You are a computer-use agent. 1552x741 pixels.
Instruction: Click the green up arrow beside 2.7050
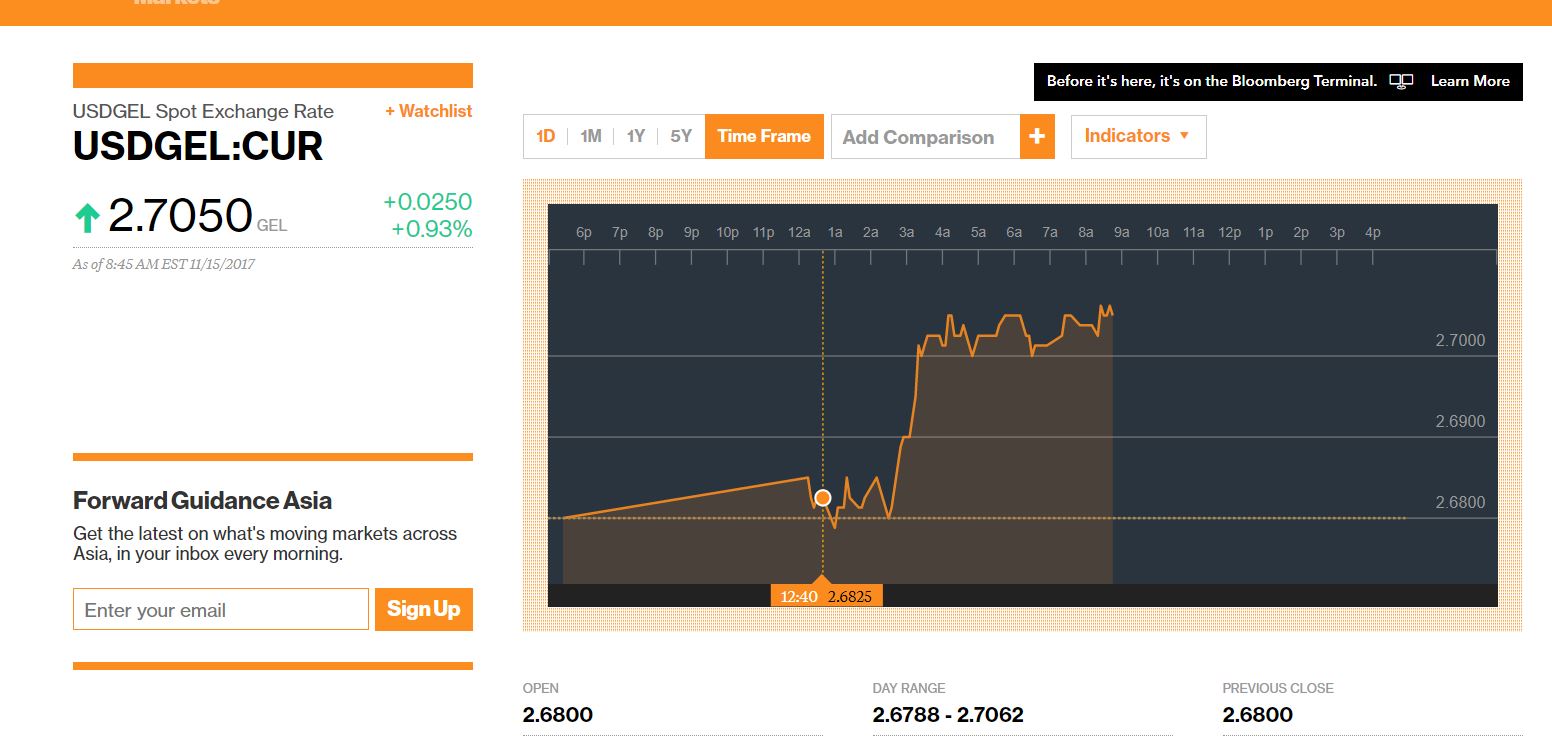pyautogui.click(x=87, y=217)
